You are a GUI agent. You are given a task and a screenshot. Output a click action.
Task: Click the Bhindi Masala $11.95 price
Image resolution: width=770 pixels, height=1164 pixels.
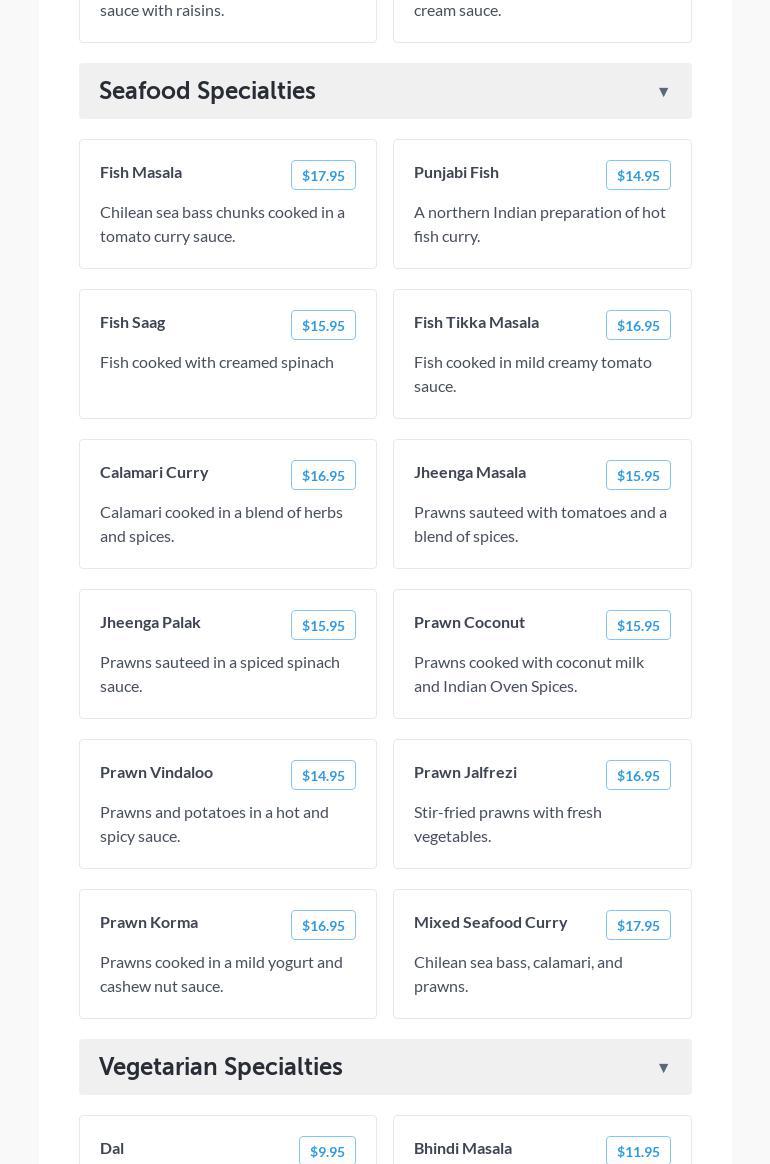(x=638, y=1152)
